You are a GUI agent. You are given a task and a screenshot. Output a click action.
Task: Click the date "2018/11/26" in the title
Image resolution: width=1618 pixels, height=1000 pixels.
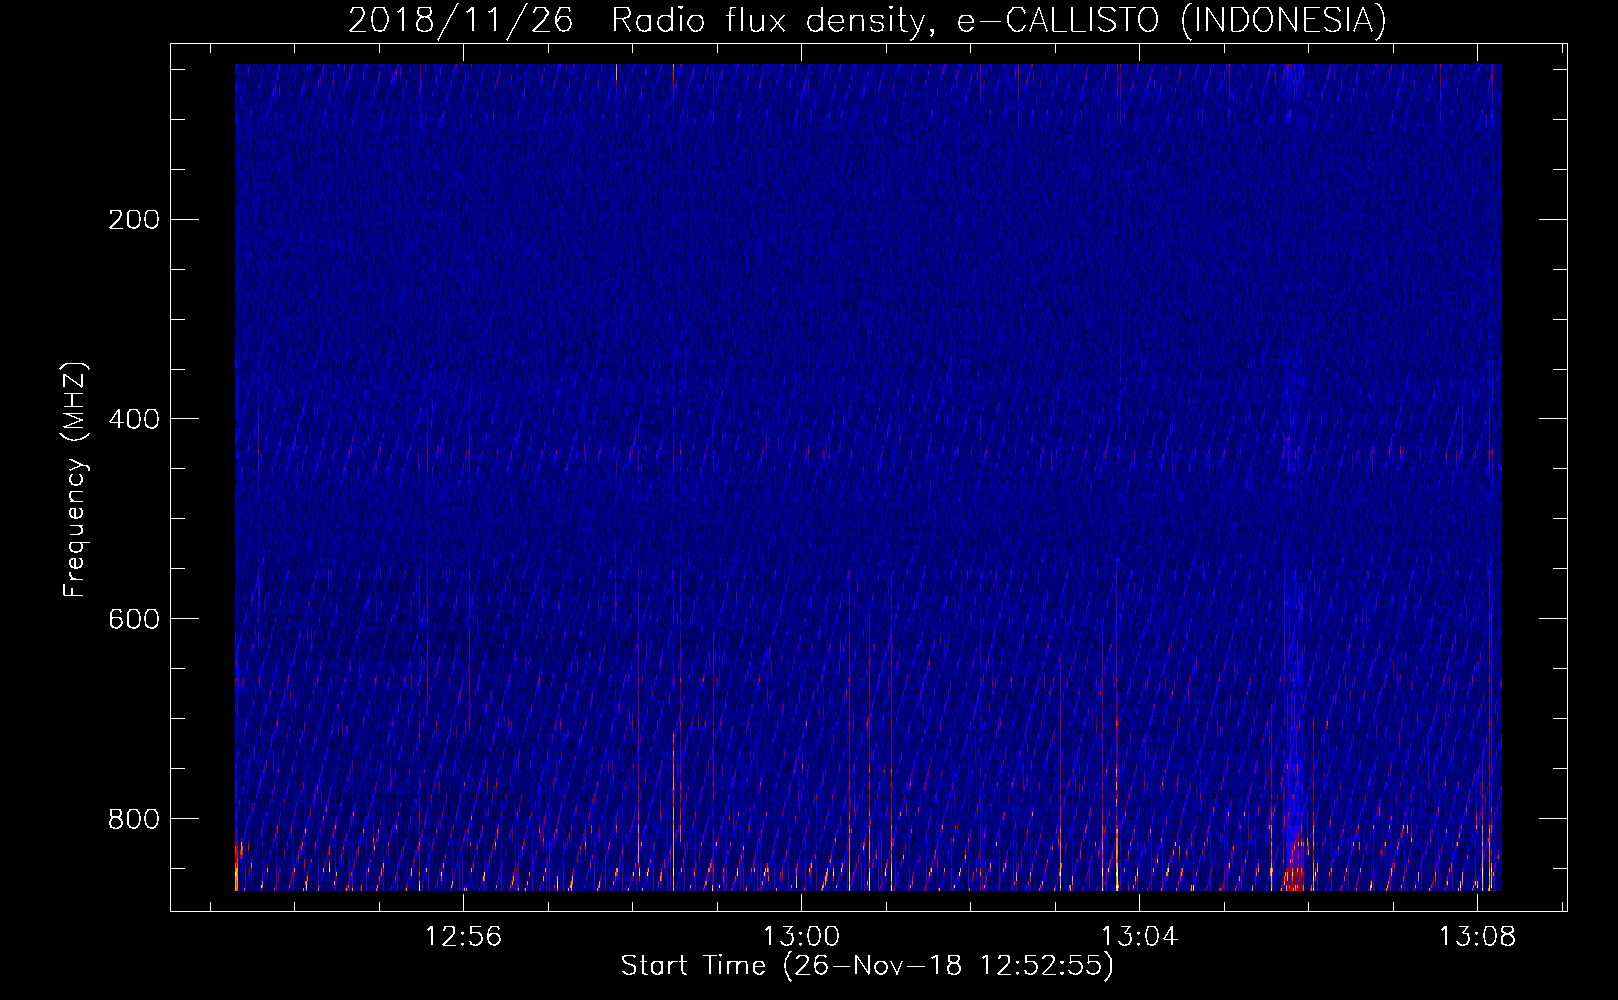pyautogui.click(x=461, y=20)
